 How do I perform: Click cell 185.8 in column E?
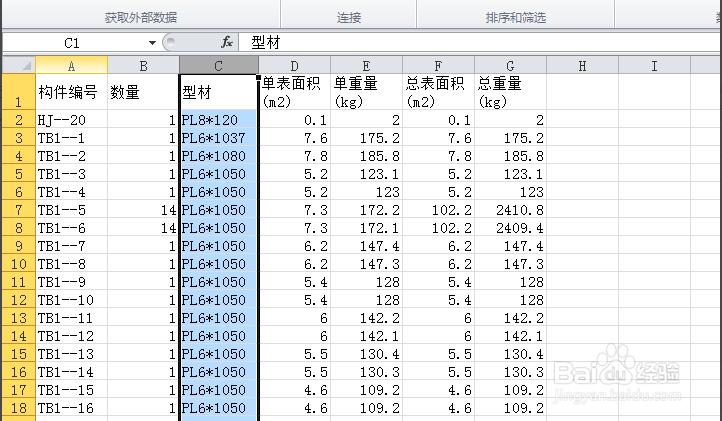click(x=367, y=156)
